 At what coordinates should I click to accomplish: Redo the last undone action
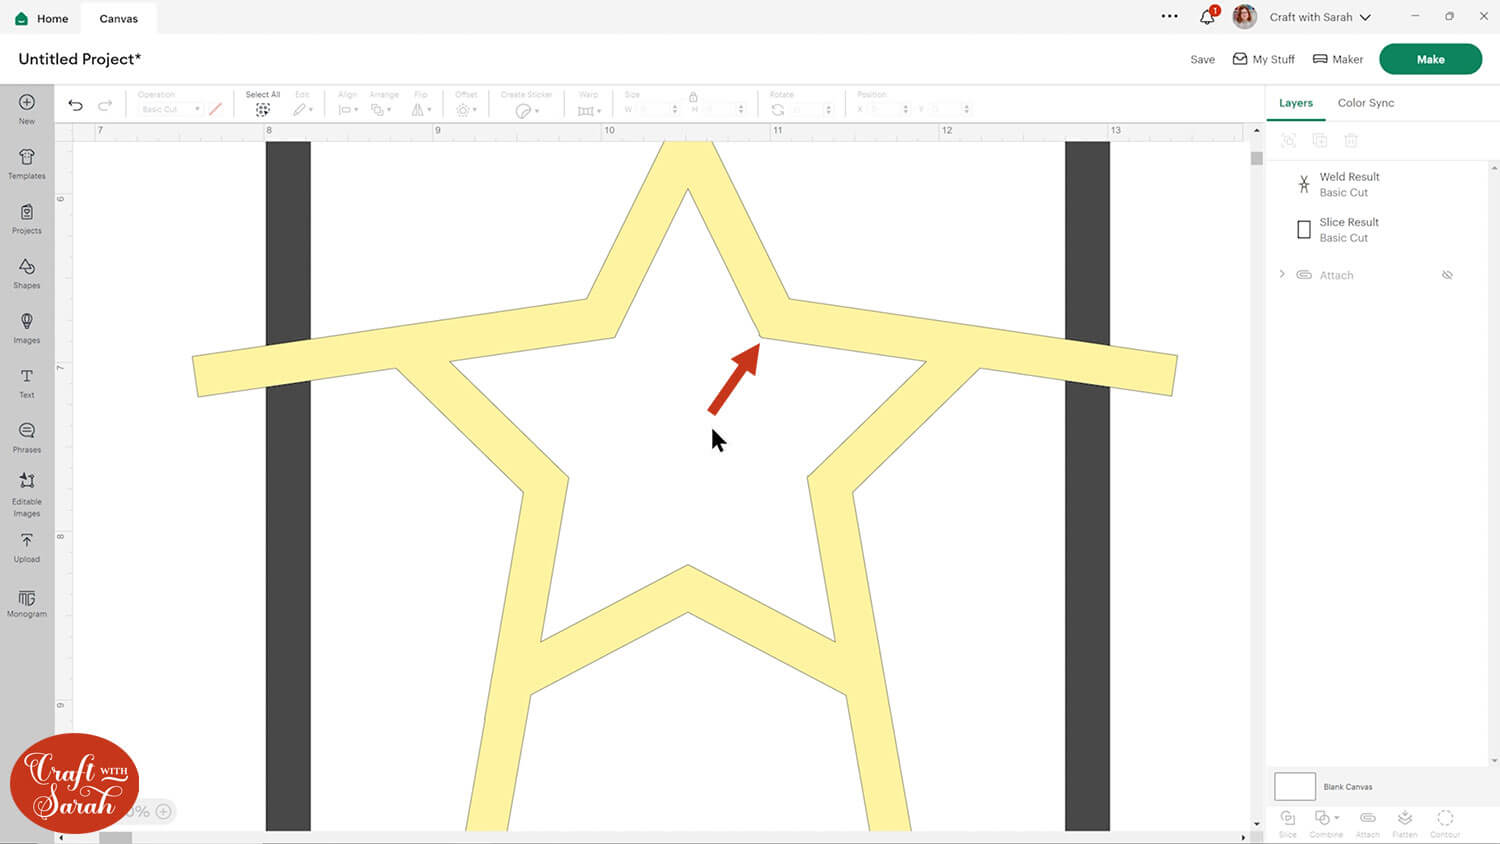click(105, 105)
